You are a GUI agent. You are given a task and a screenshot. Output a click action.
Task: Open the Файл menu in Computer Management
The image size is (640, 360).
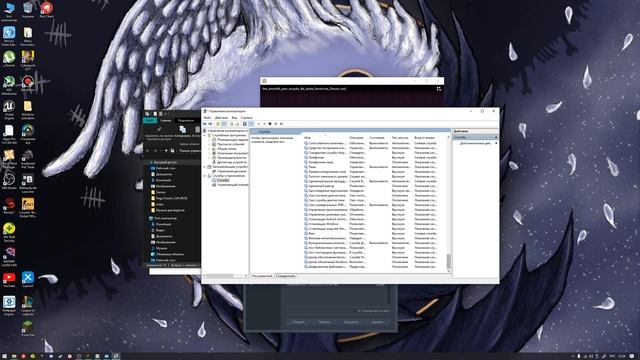207,118
